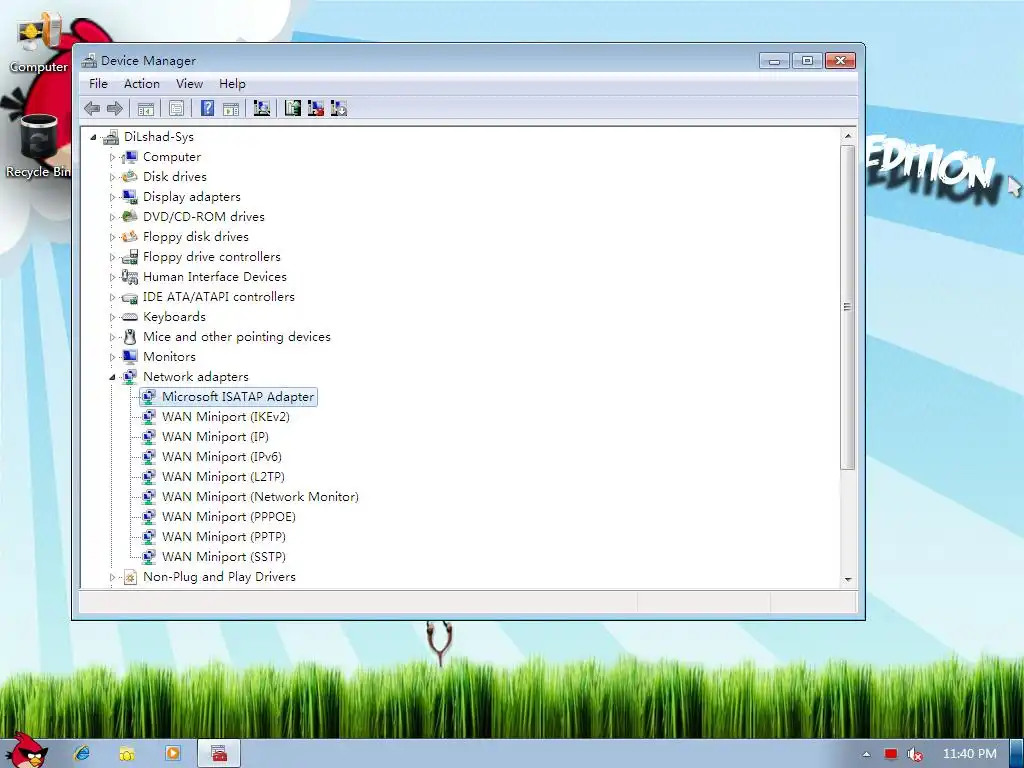
Task: Click the red Action Center flag tray icon
Action: pyautogui.click(x=891, y=754)
